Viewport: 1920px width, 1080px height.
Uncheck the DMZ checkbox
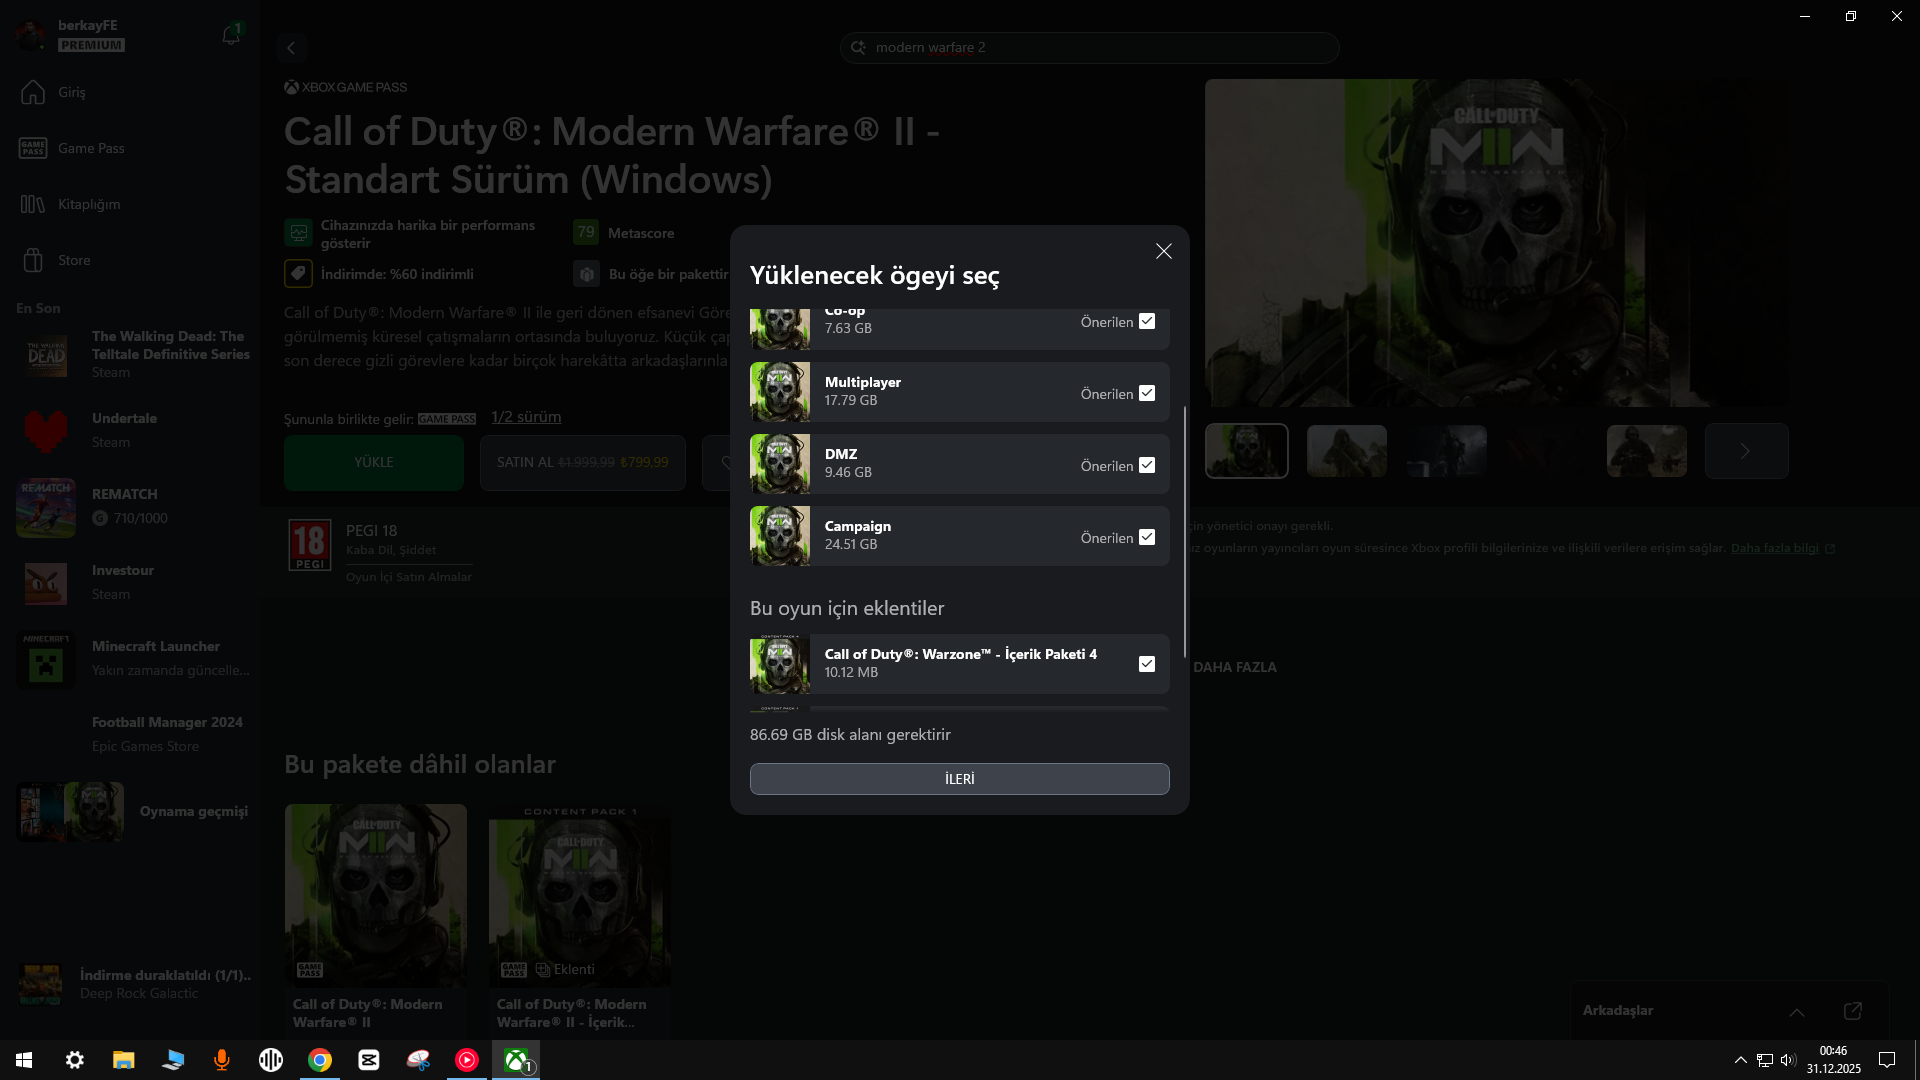pos(1147,465)
